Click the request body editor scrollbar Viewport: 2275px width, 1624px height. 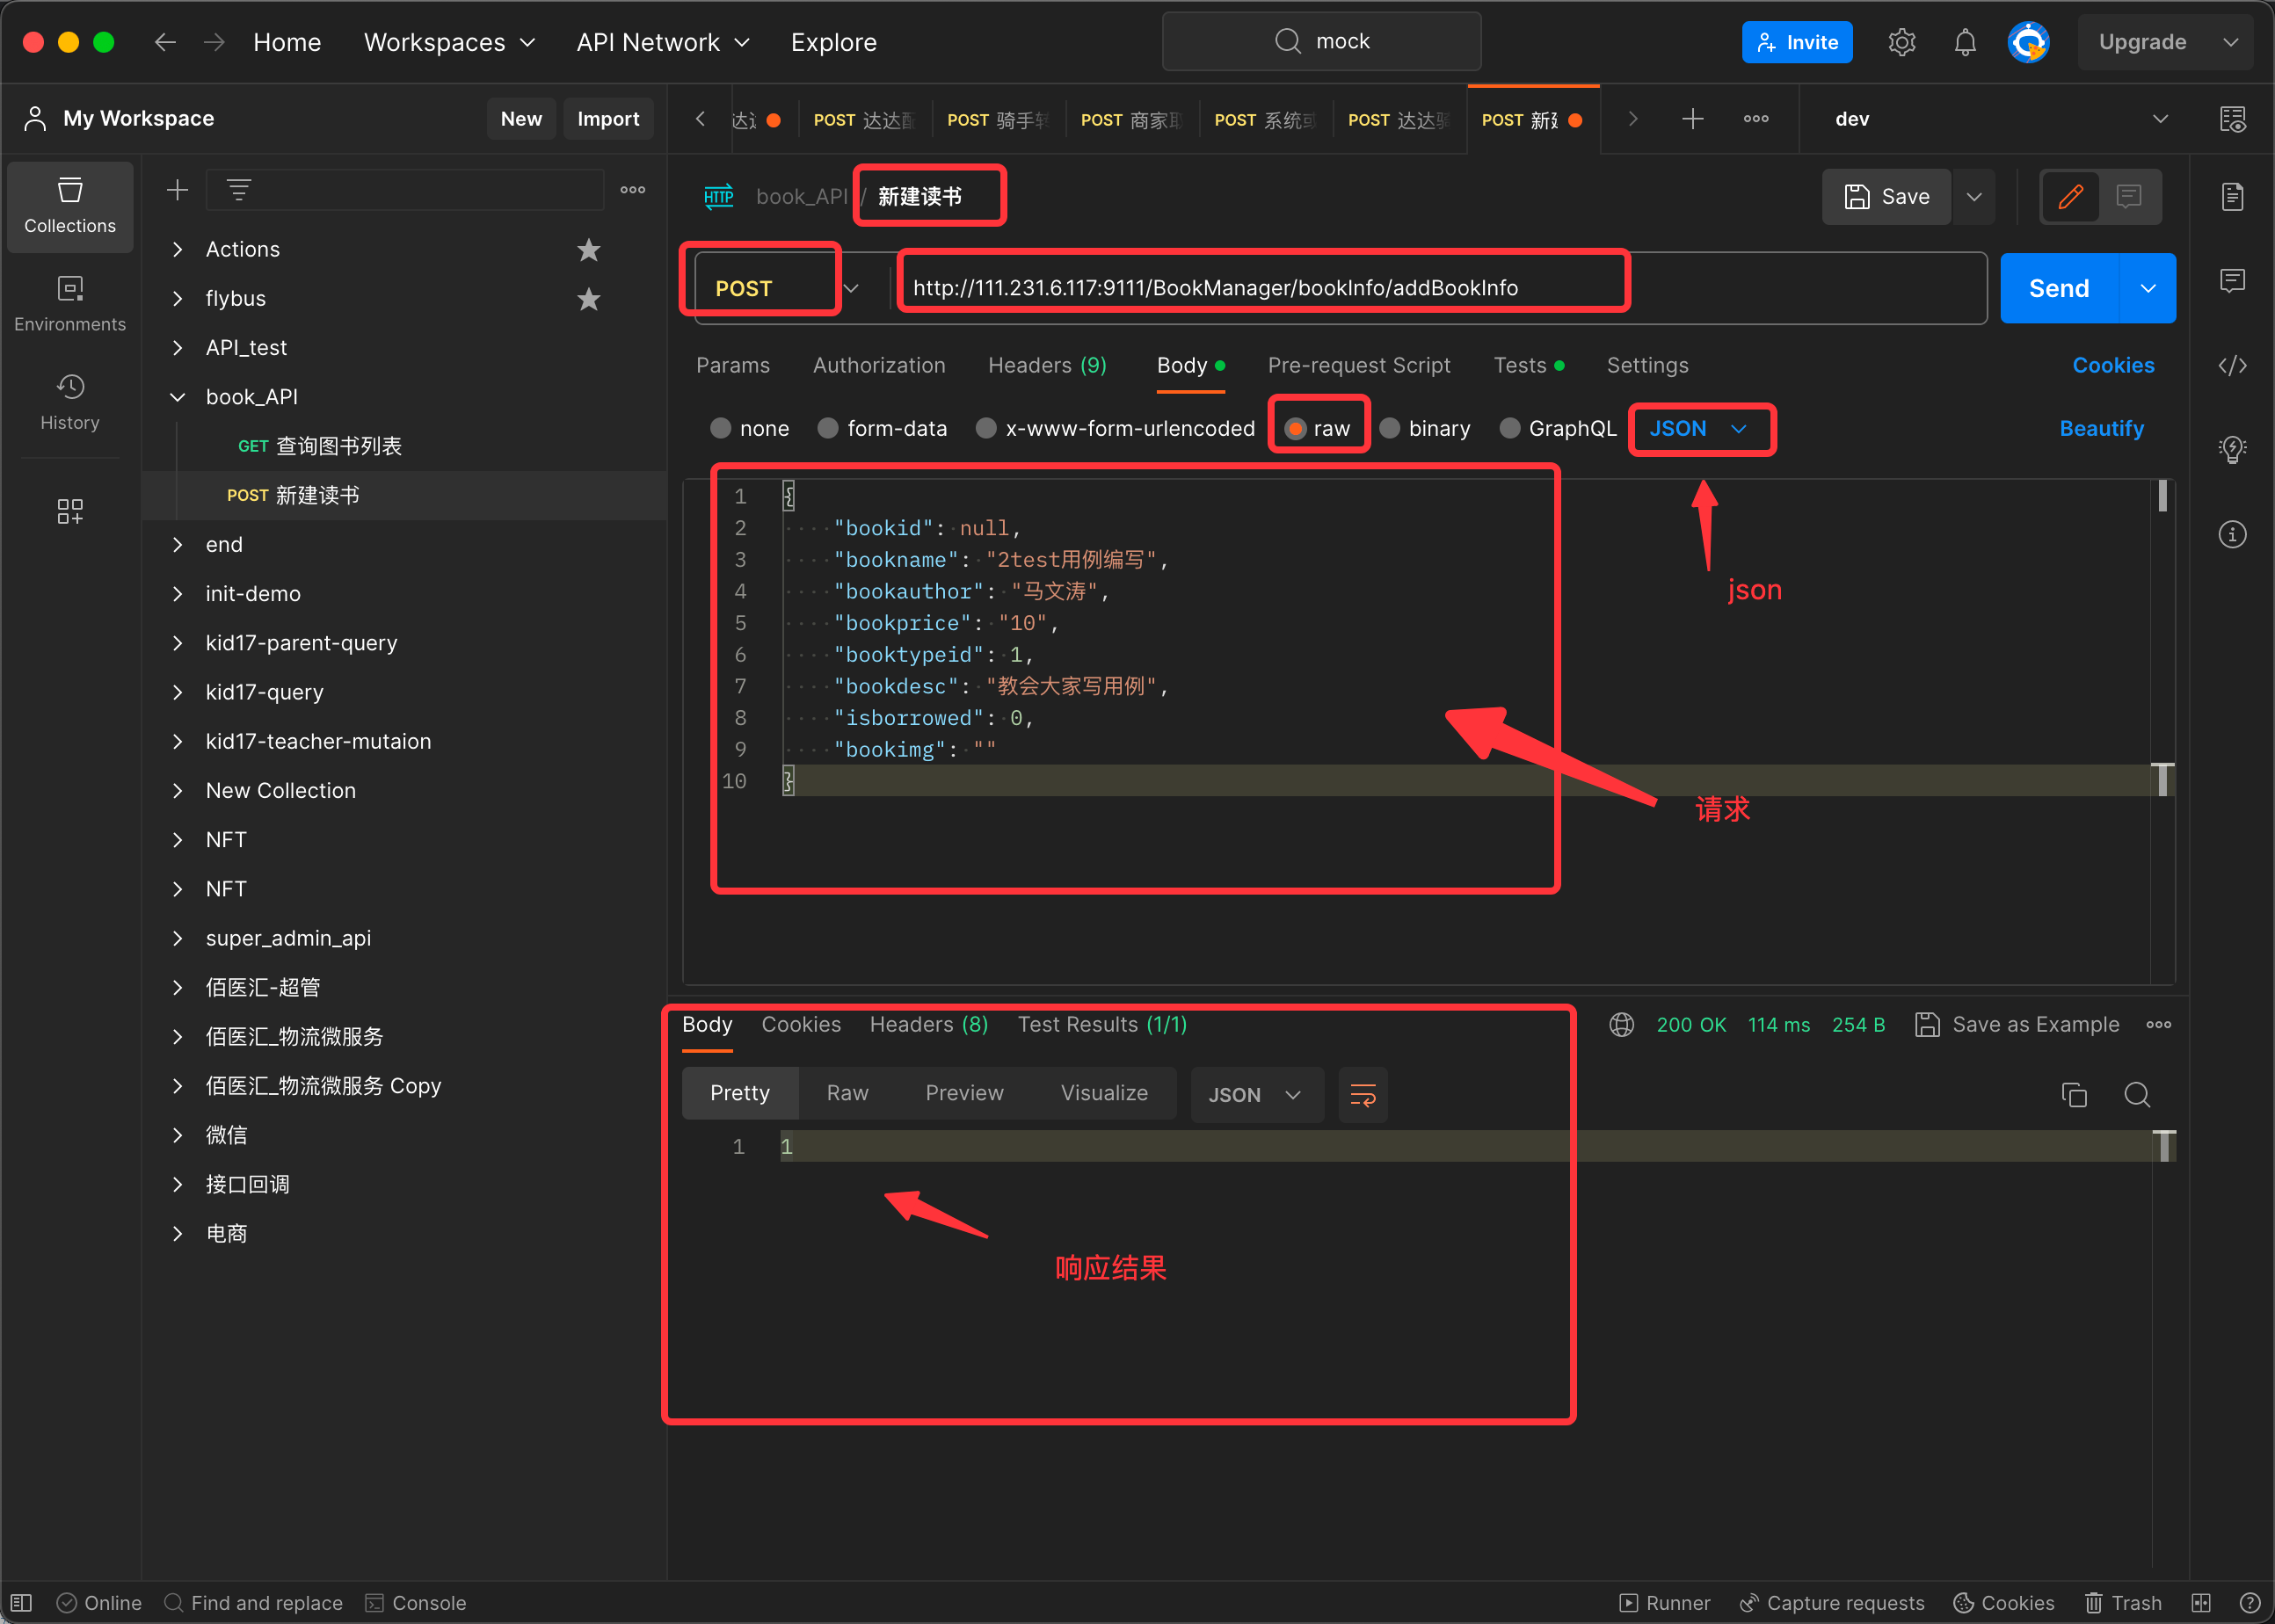coord(2162,496)
